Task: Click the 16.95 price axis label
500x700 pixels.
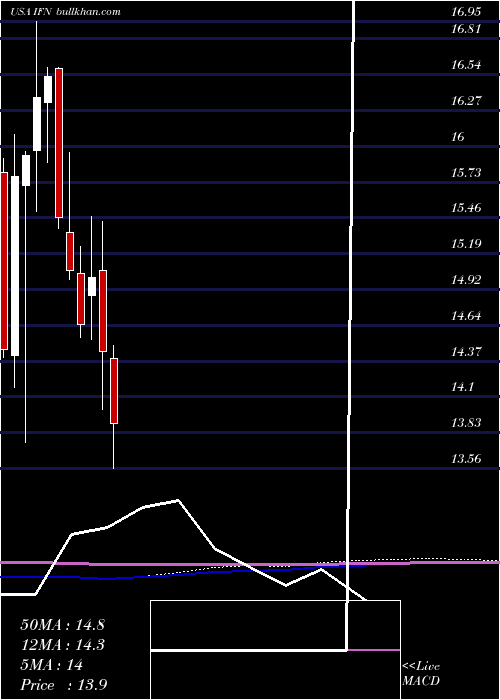Action: pos(466,12)
